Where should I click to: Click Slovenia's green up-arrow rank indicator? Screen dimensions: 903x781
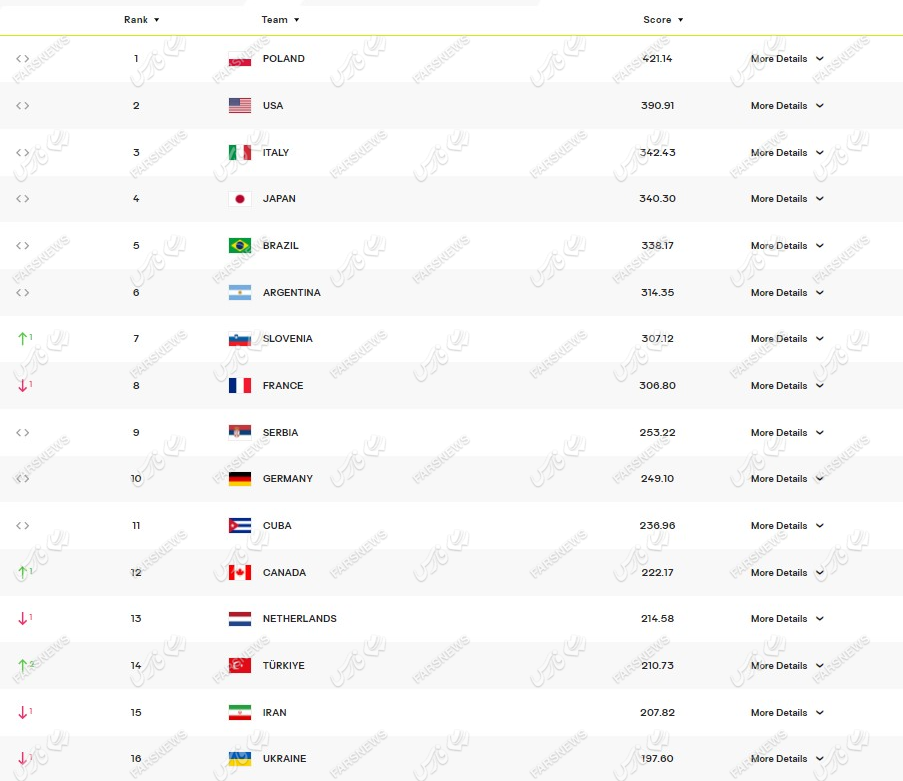pyautogui.click(x=23, y=339)
